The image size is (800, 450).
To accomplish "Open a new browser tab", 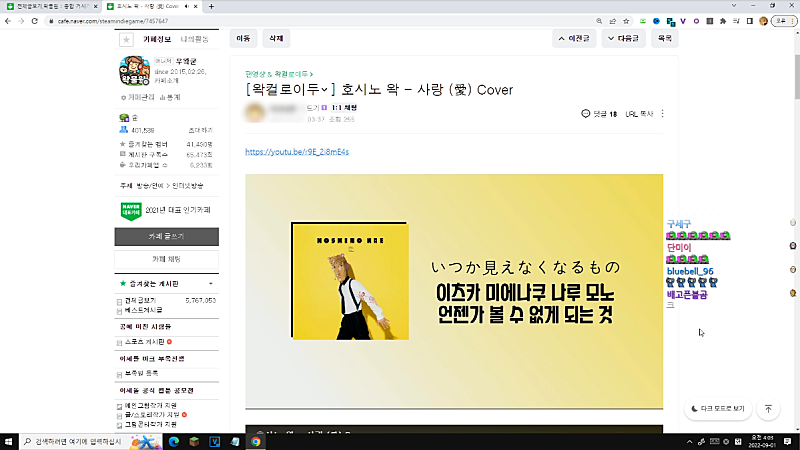I will tap(211, 7).
